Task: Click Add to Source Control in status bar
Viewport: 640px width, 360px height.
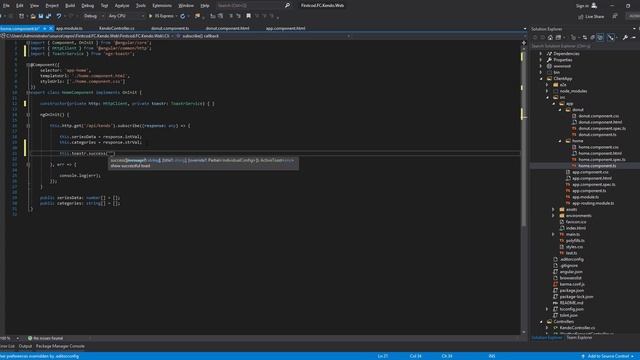Action: (608, 356)
